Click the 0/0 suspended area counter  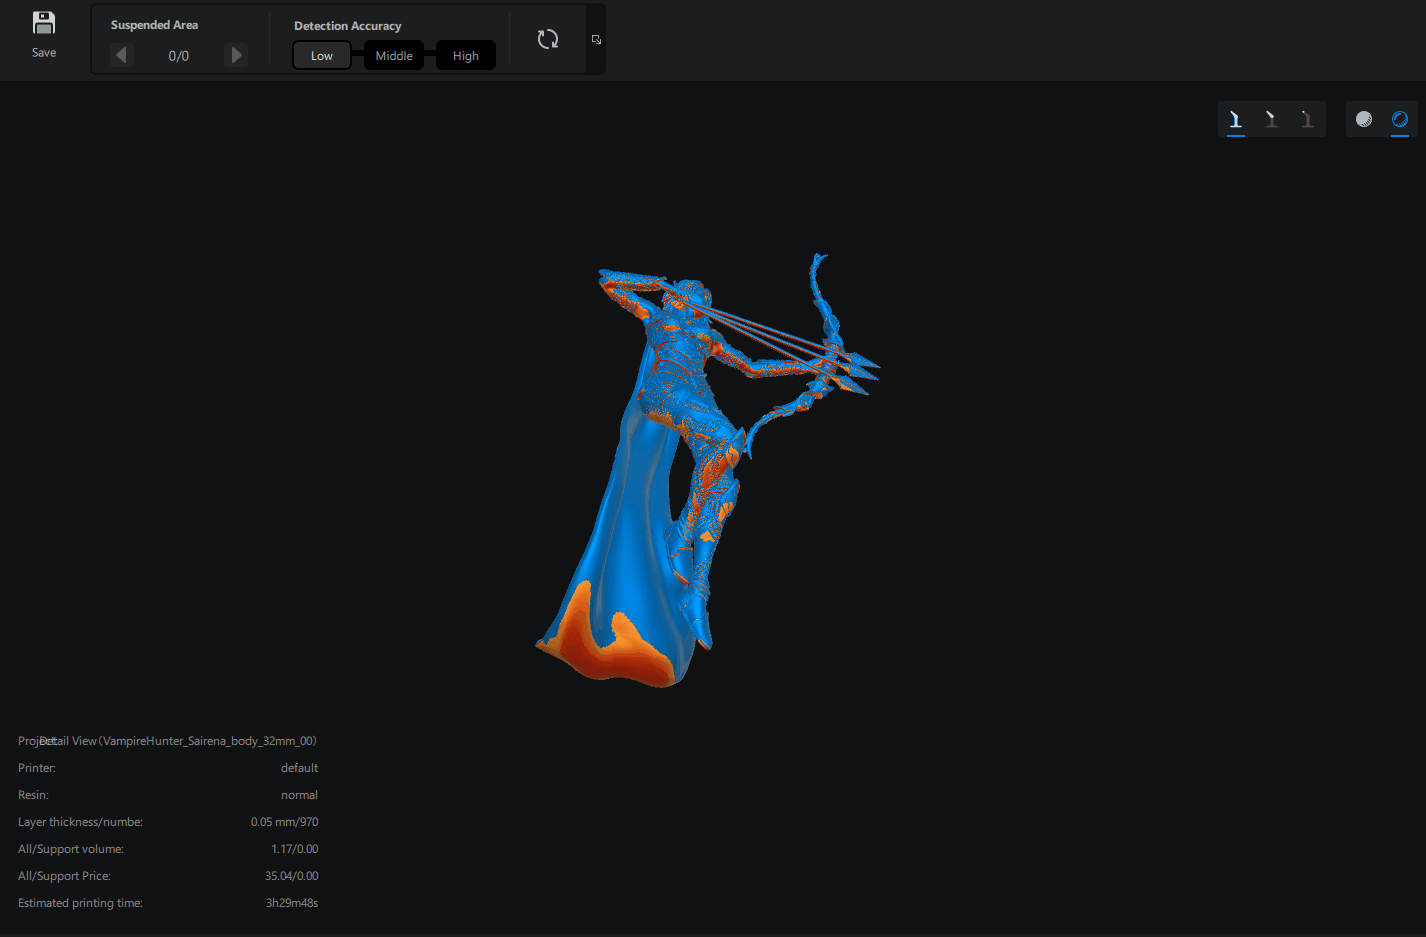pyautogui.click(x=179, y=56)
